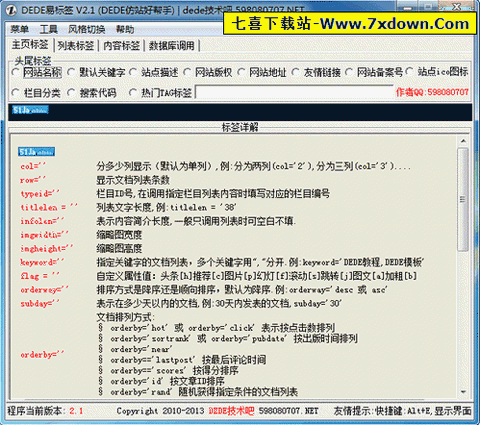Choose the 热门TAG标签 radio button
Screen dimensions: 480x425
133,93
